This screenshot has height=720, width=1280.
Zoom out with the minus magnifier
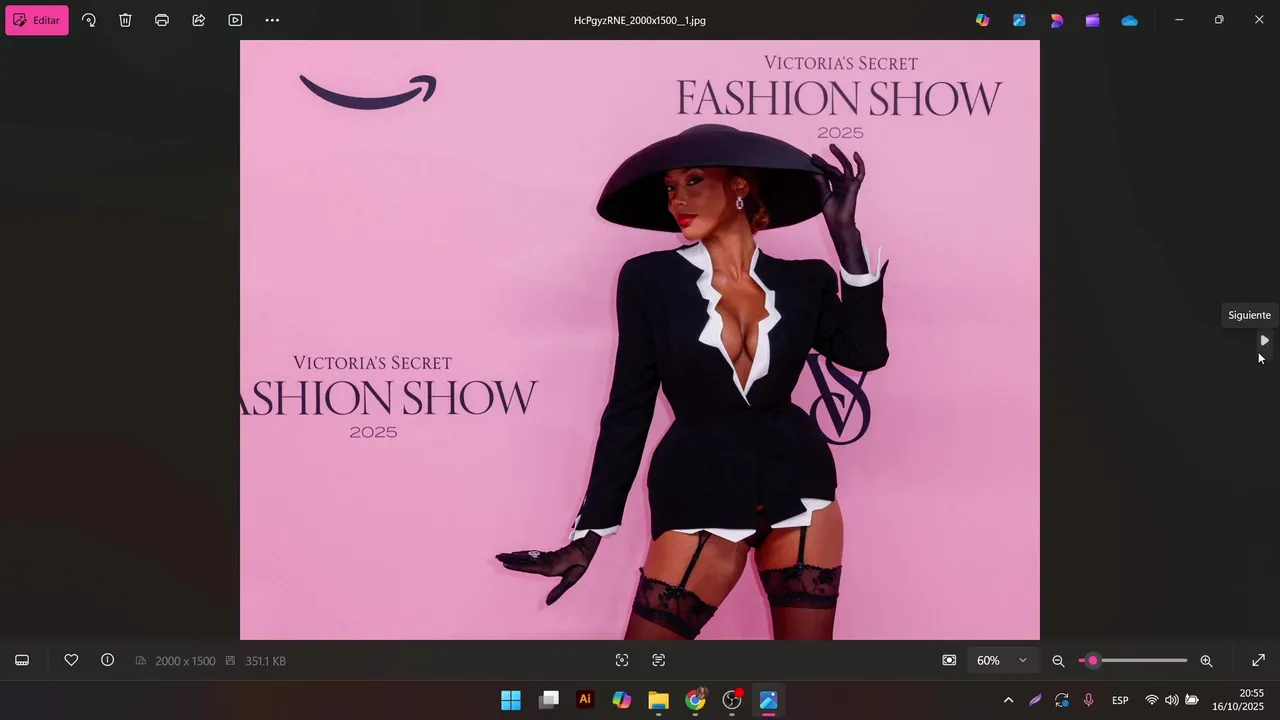pyautogui.click(x=1058, y=661)
